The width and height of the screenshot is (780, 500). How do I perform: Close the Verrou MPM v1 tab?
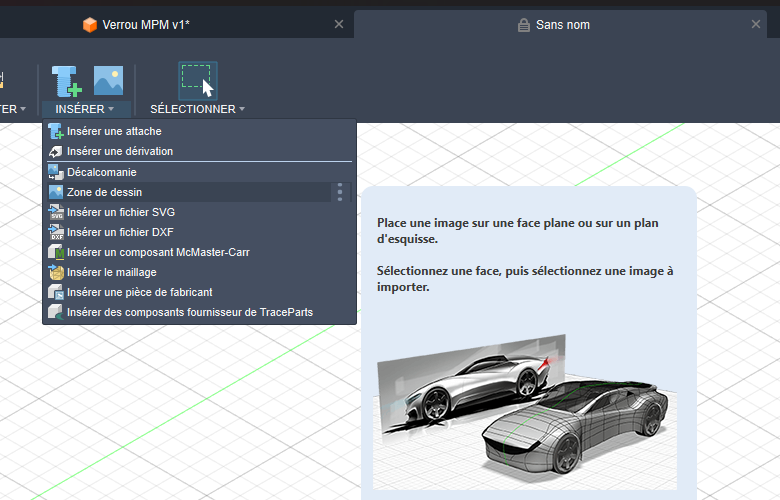[338, 24]
